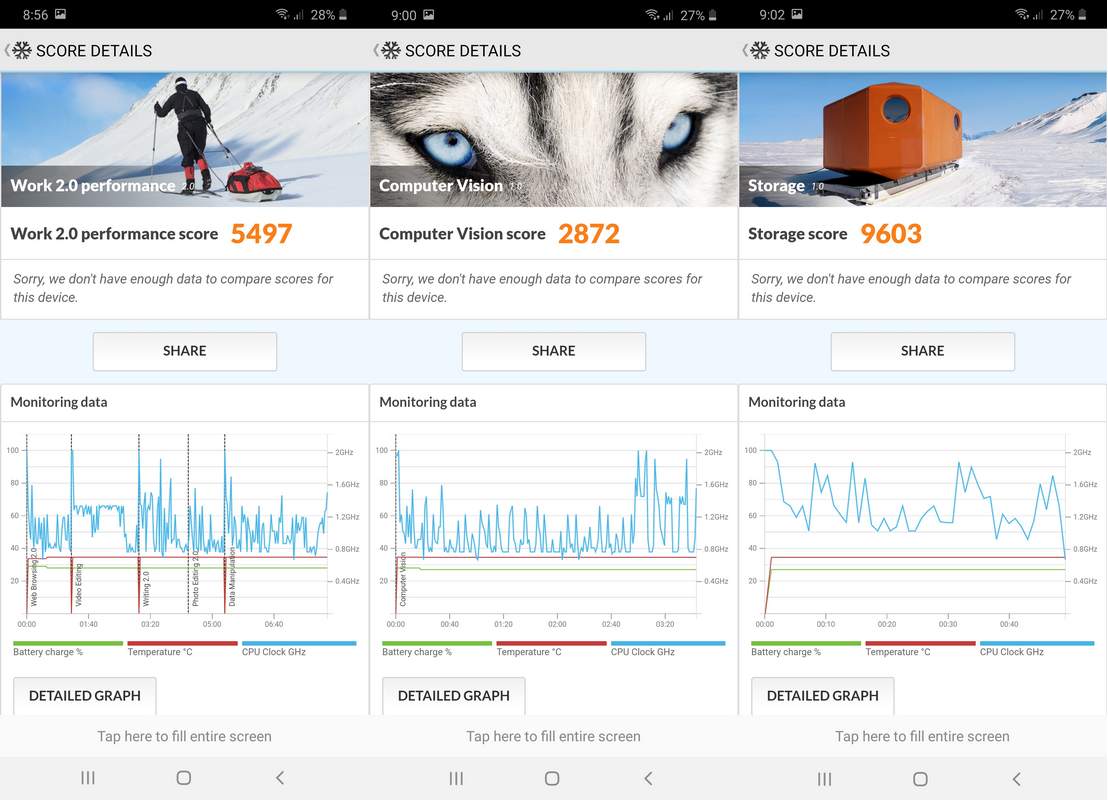The width and height of the screenshot is (1108, 800).
Task: Tap home icon in middle phone nav bar
Action: [553, 778]
